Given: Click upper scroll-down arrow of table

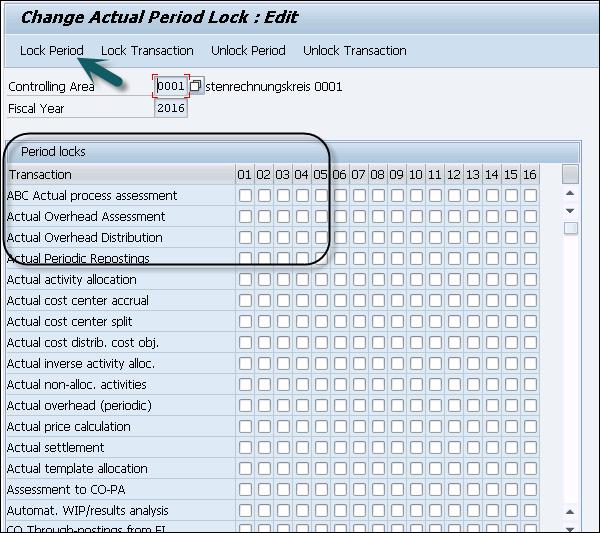Looking at the screenshot, I should coord(570,211).
